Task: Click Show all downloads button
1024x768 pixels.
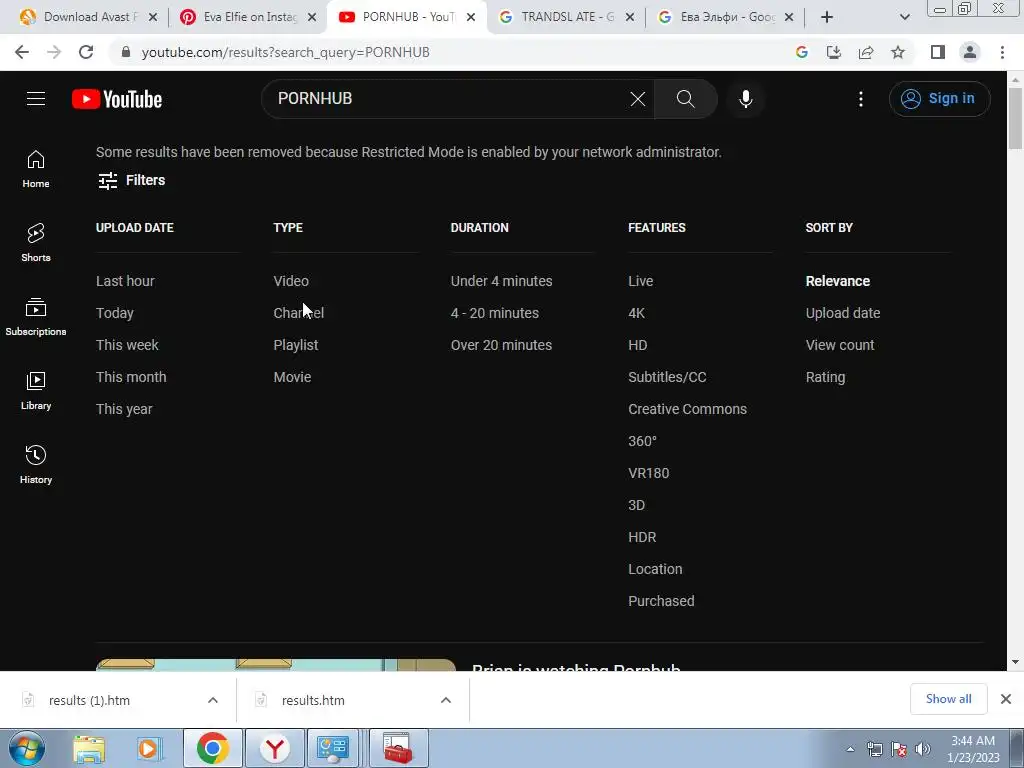Action: click(x=948, y=699)
